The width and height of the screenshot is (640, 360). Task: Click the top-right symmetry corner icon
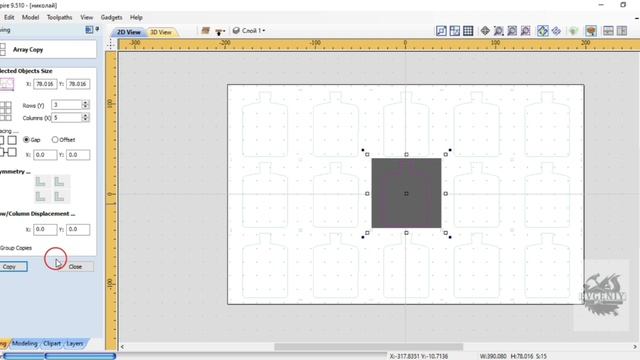click(60, 182)
